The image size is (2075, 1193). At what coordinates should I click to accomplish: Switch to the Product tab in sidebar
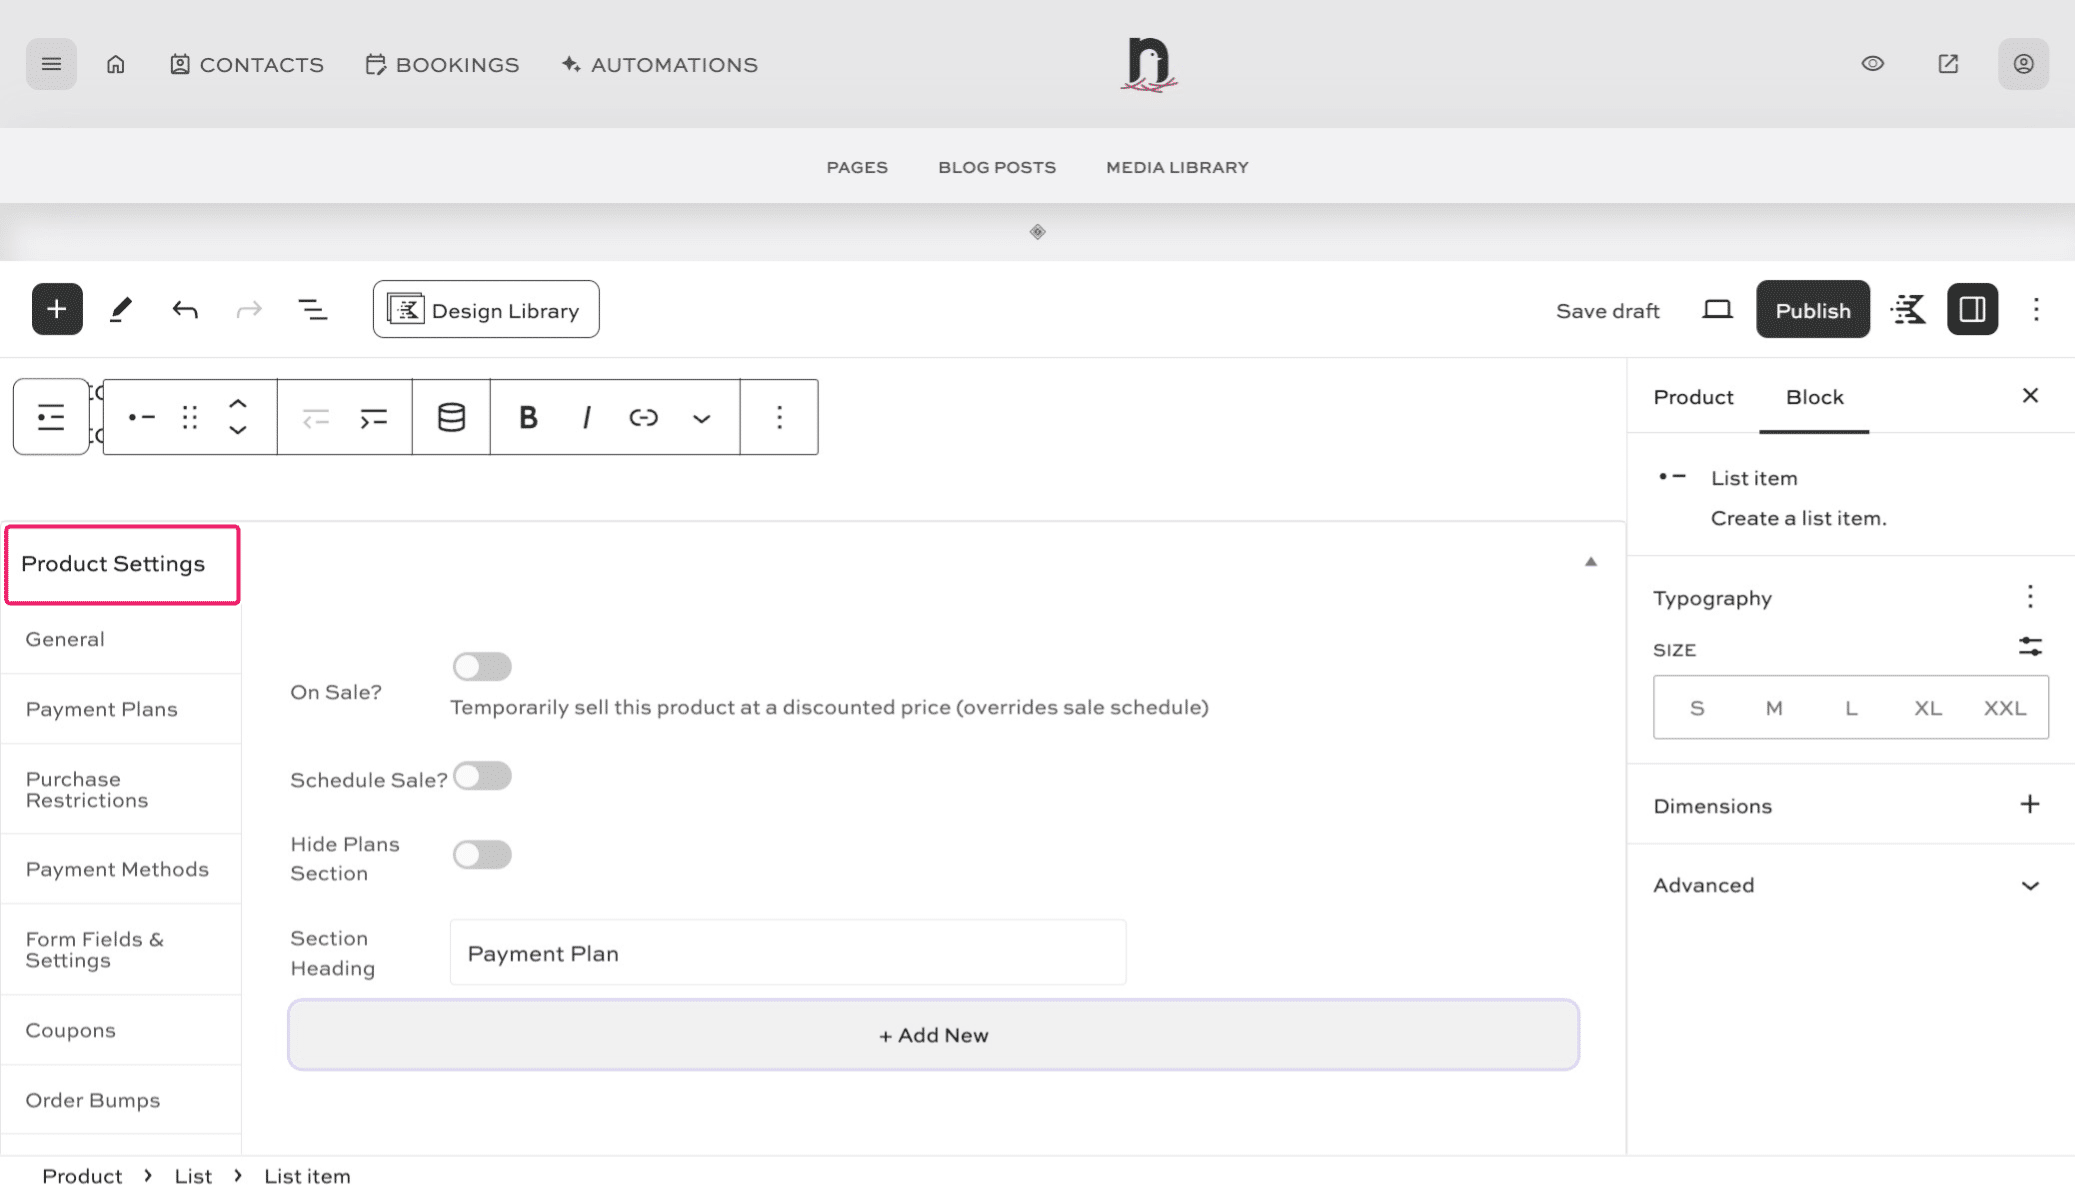(1693, 397)
